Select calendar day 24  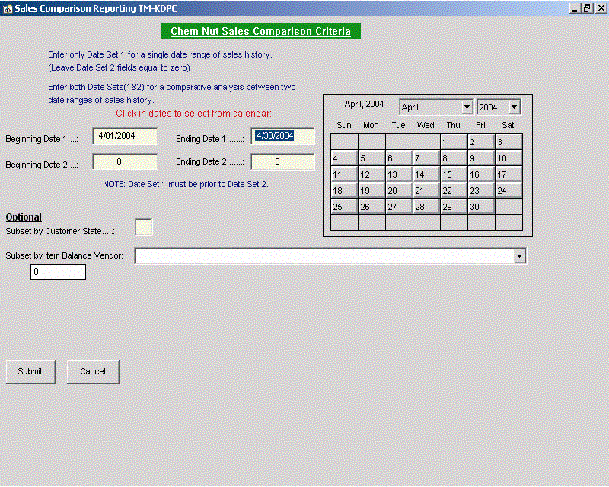point(509,190)
